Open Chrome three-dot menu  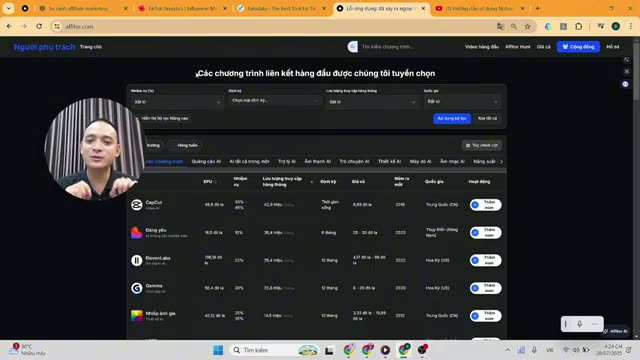(631, 27)
